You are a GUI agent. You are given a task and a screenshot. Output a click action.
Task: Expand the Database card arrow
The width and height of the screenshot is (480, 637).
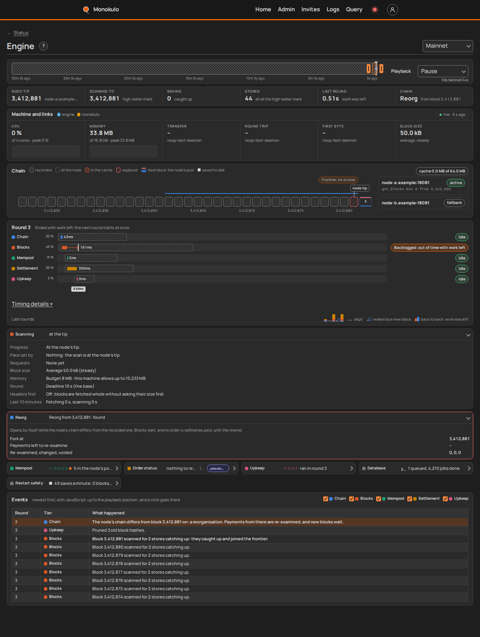coord(469,468)
